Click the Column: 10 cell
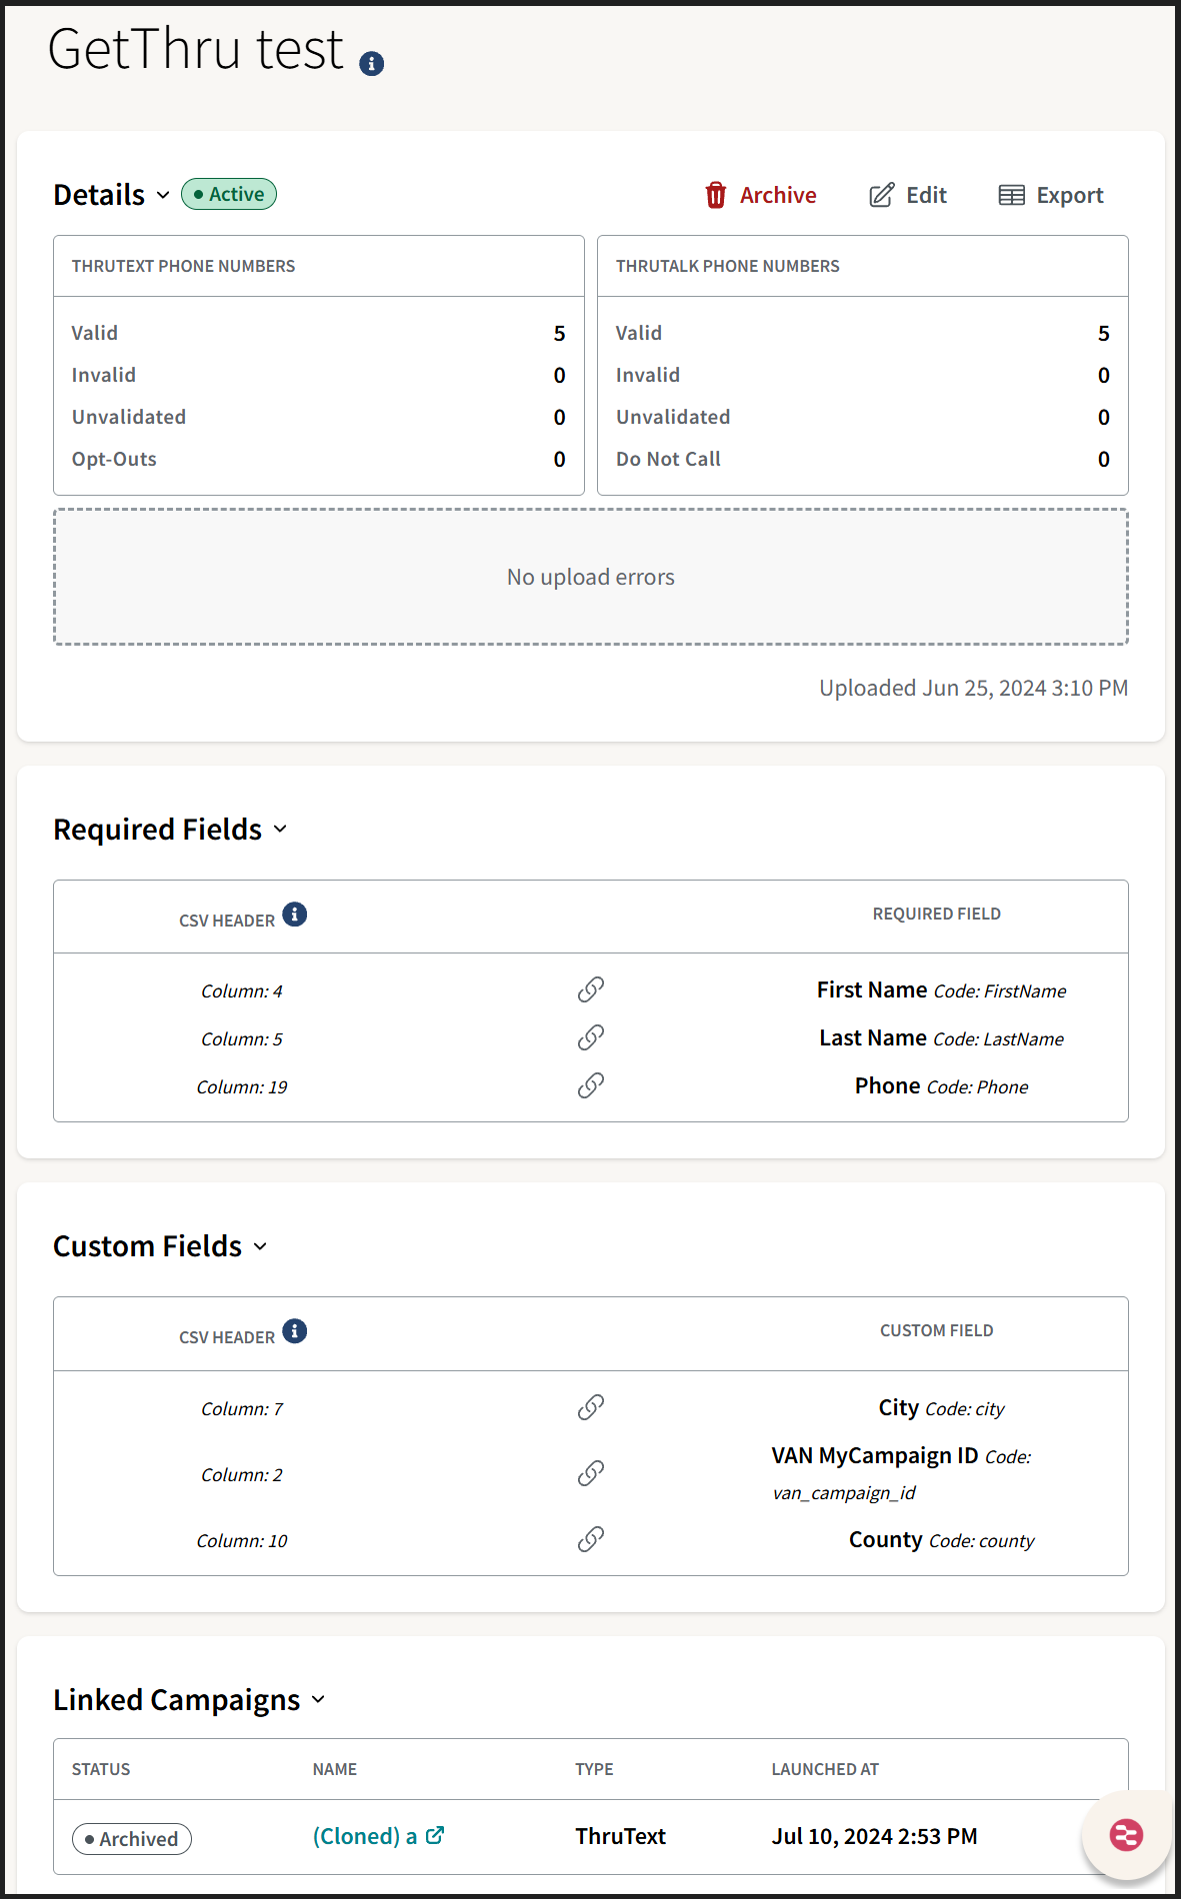1181x1899 pixels. [242, 1541]
